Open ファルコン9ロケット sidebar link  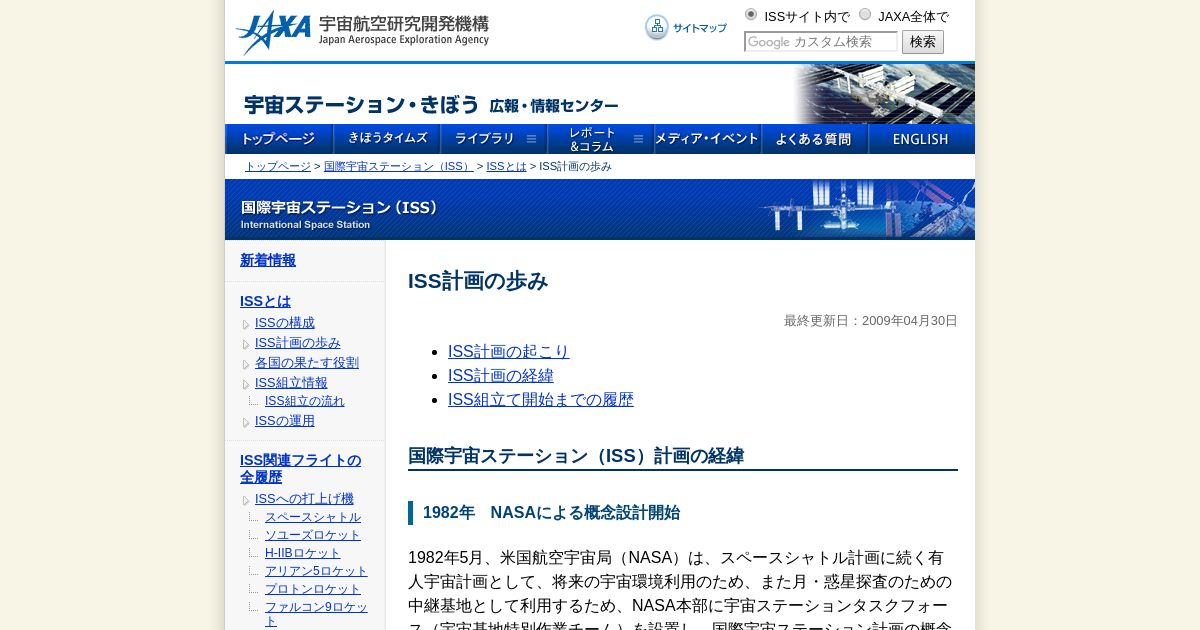click(316, 614)
